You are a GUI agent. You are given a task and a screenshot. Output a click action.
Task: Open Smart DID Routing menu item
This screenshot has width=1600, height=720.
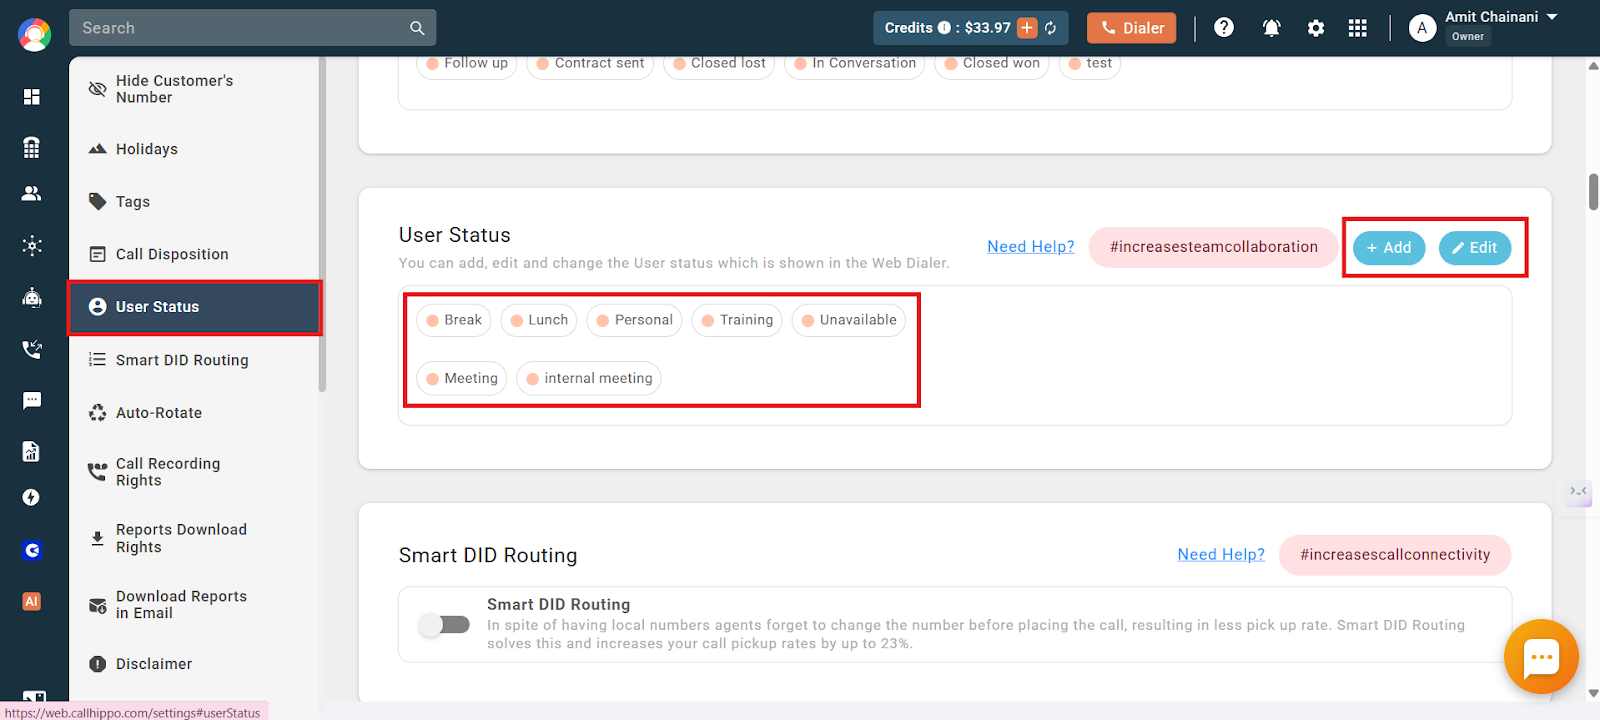(195, 360)
